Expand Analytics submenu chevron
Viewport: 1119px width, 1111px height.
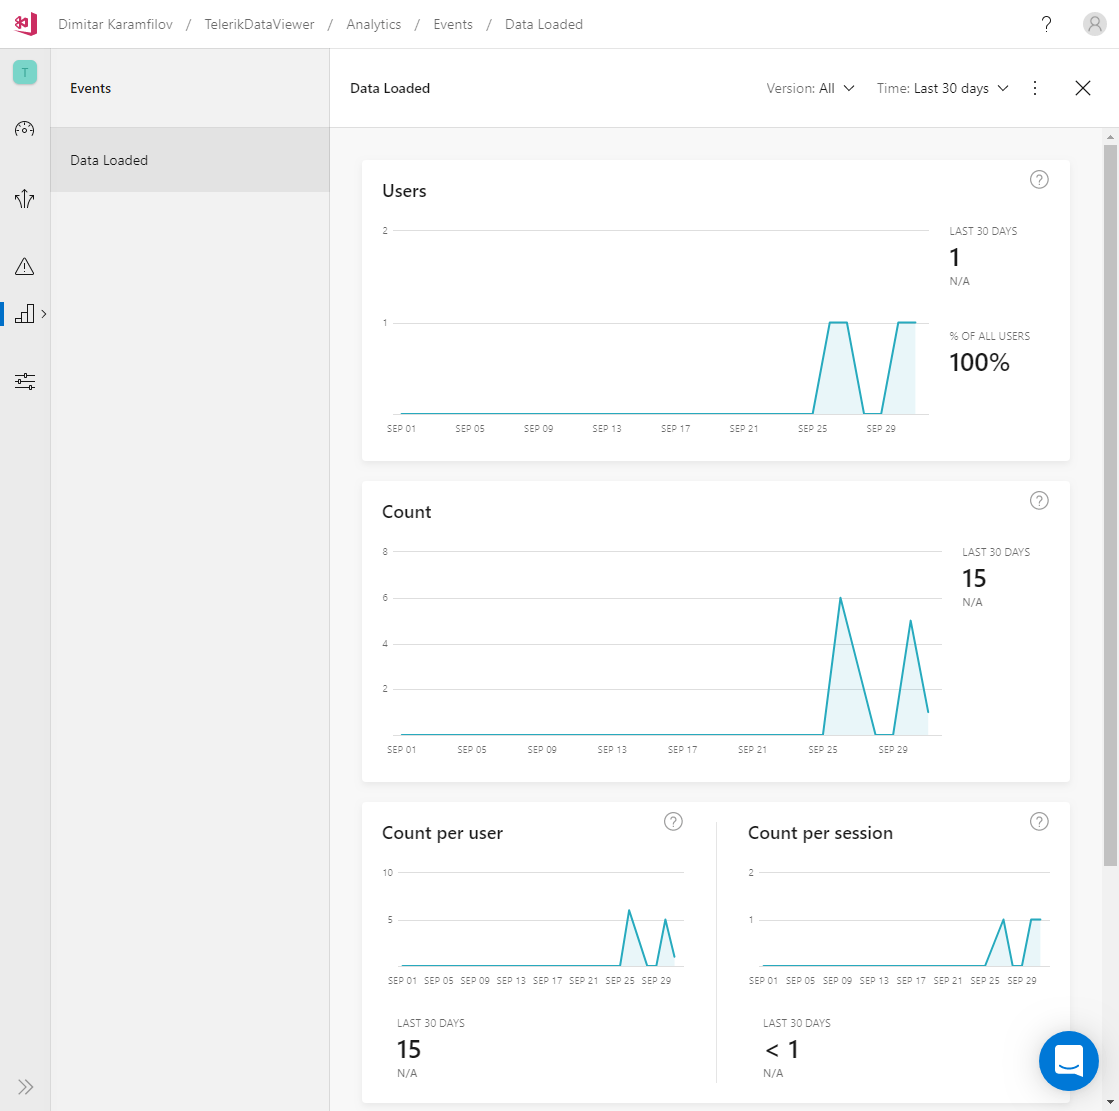[x=44, y=314]
